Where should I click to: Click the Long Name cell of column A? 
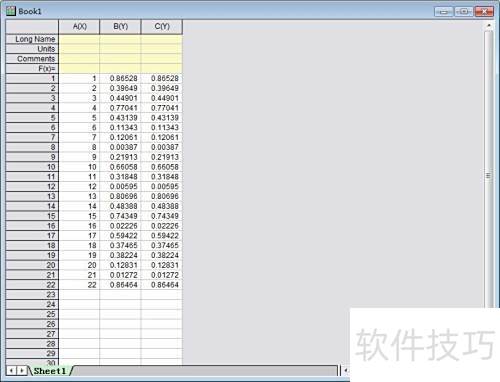pyautogui.click(x=79, y=39)
